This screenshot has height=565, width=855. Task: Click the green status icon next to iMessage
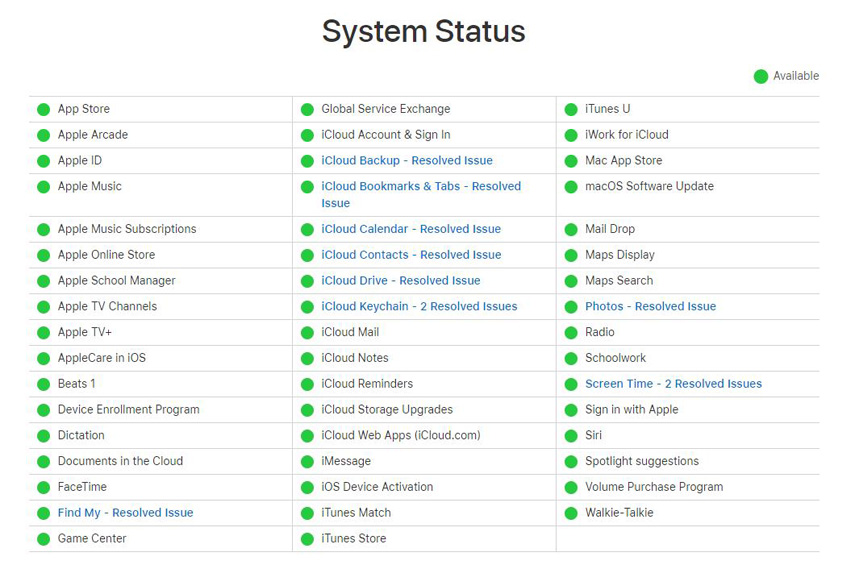(307, 461)
